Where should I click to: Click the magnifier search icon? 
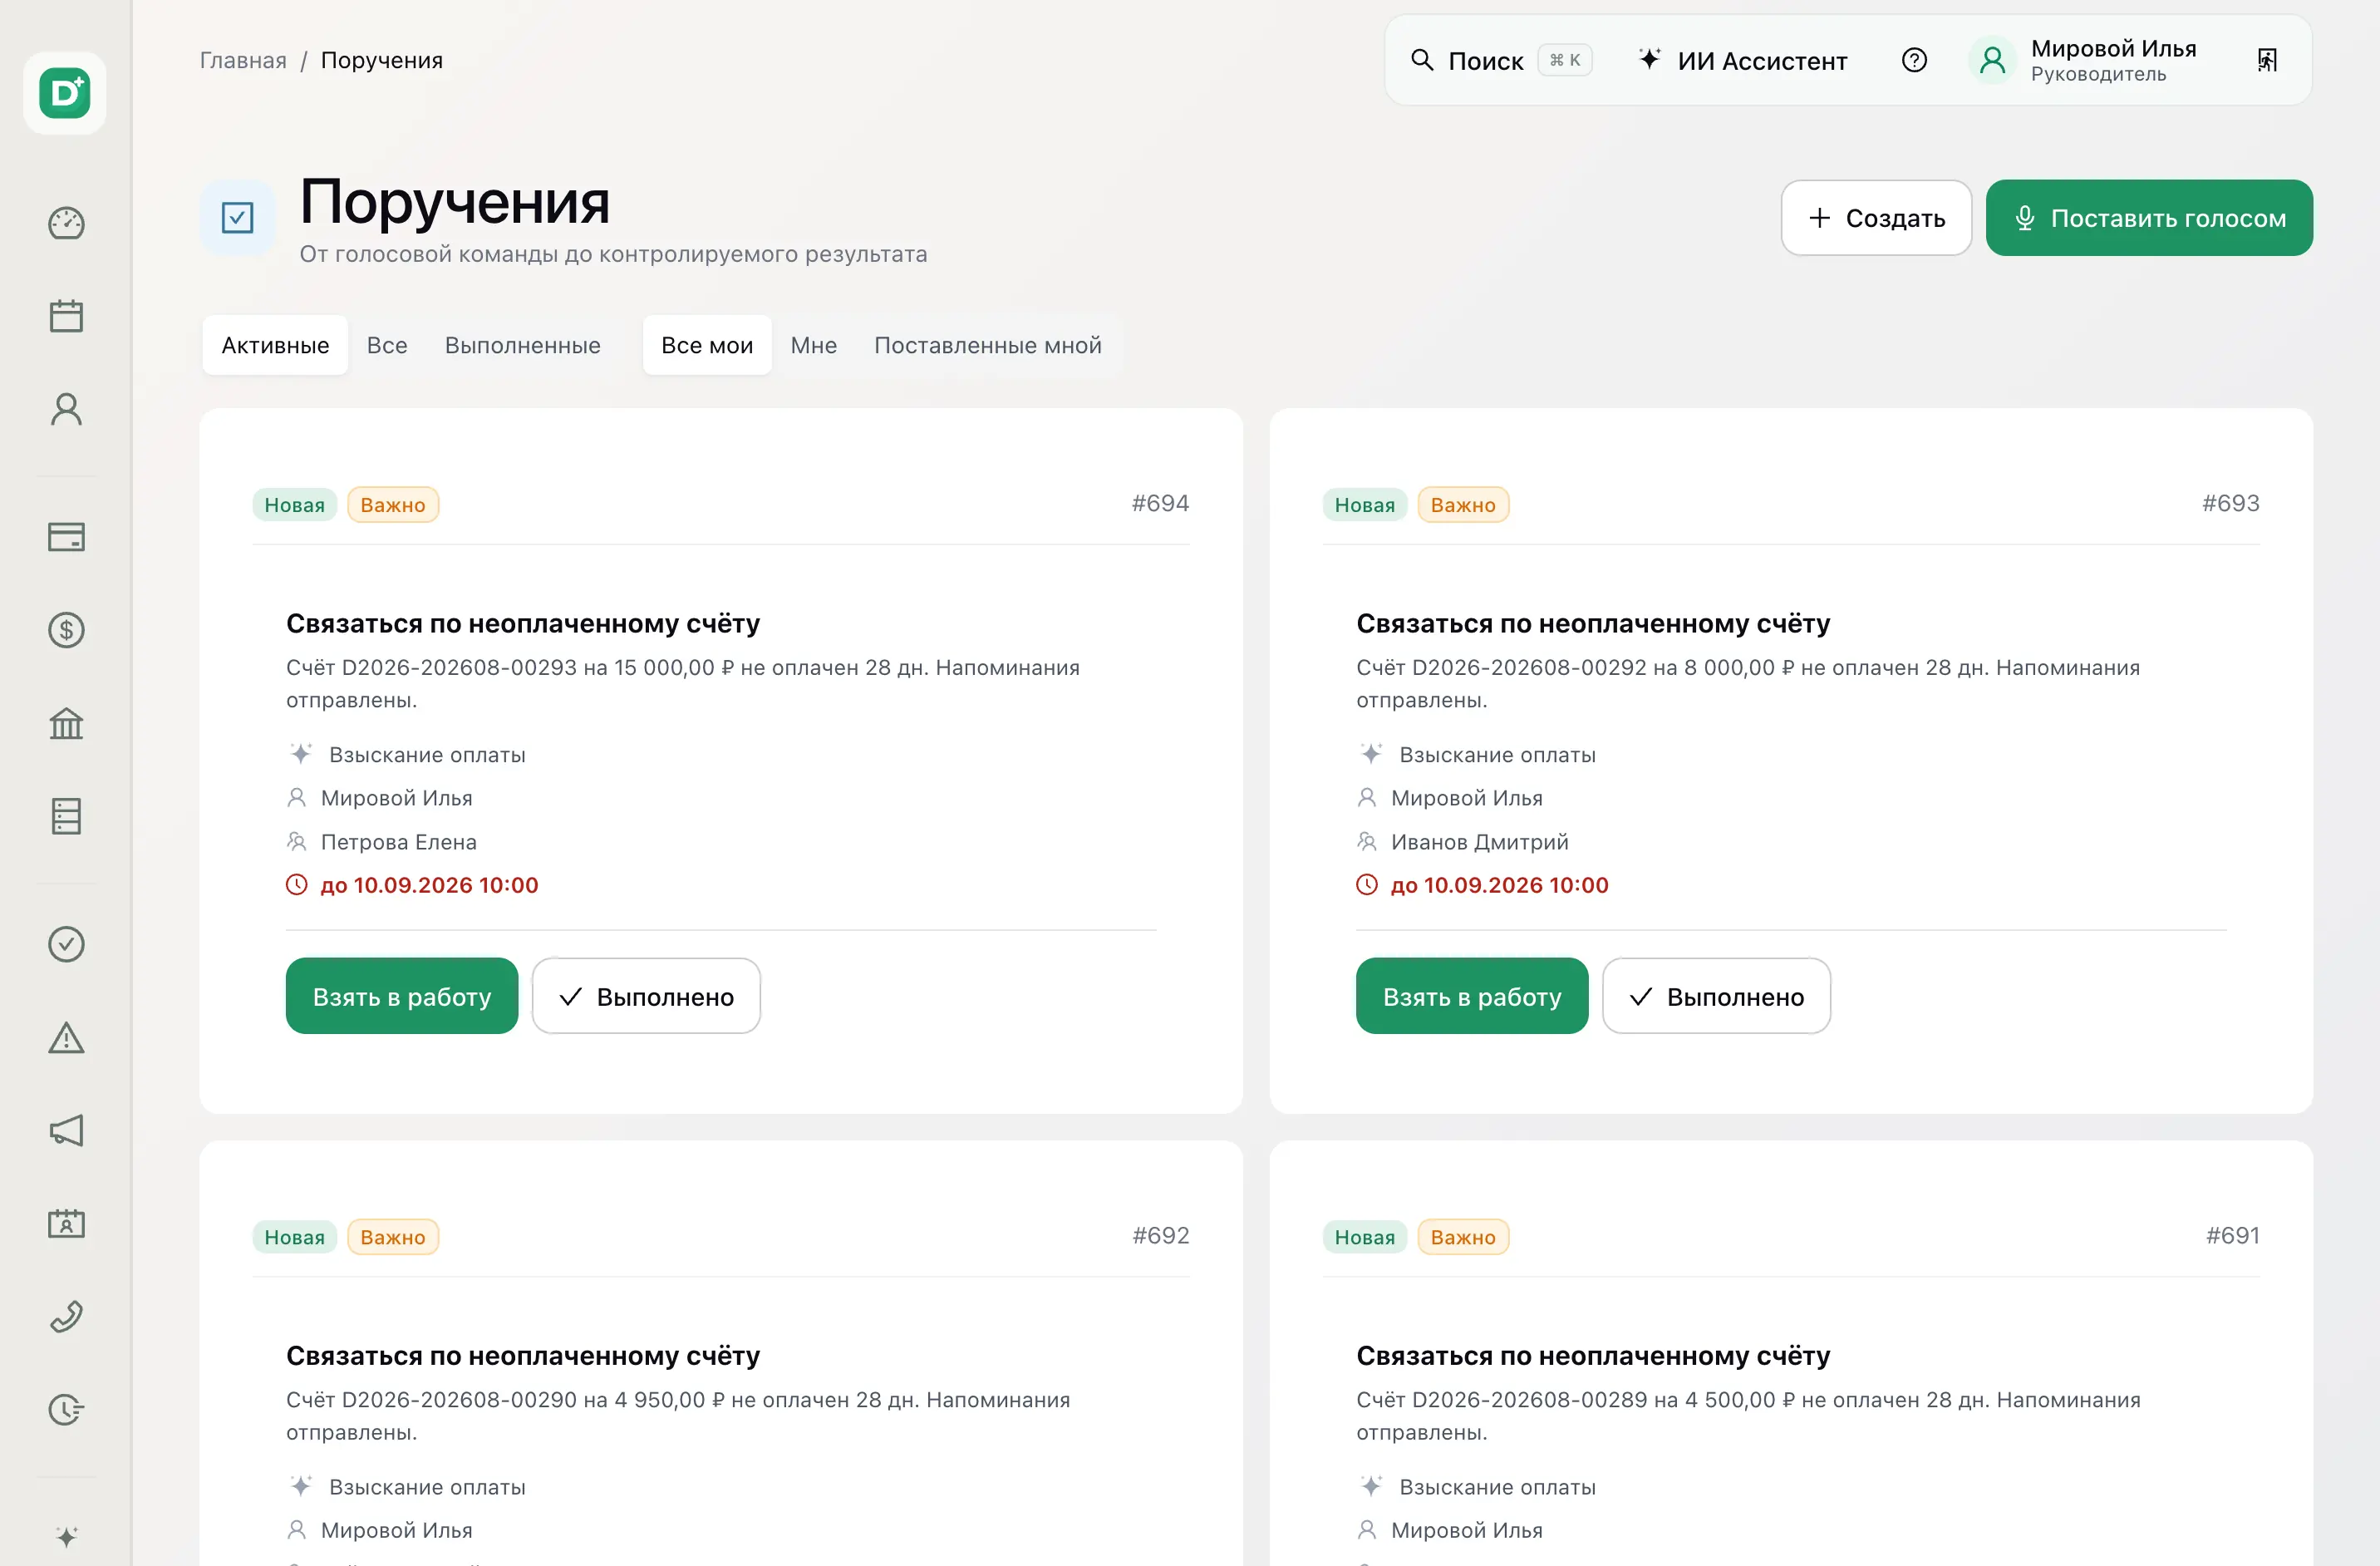tap(1421, 60)
